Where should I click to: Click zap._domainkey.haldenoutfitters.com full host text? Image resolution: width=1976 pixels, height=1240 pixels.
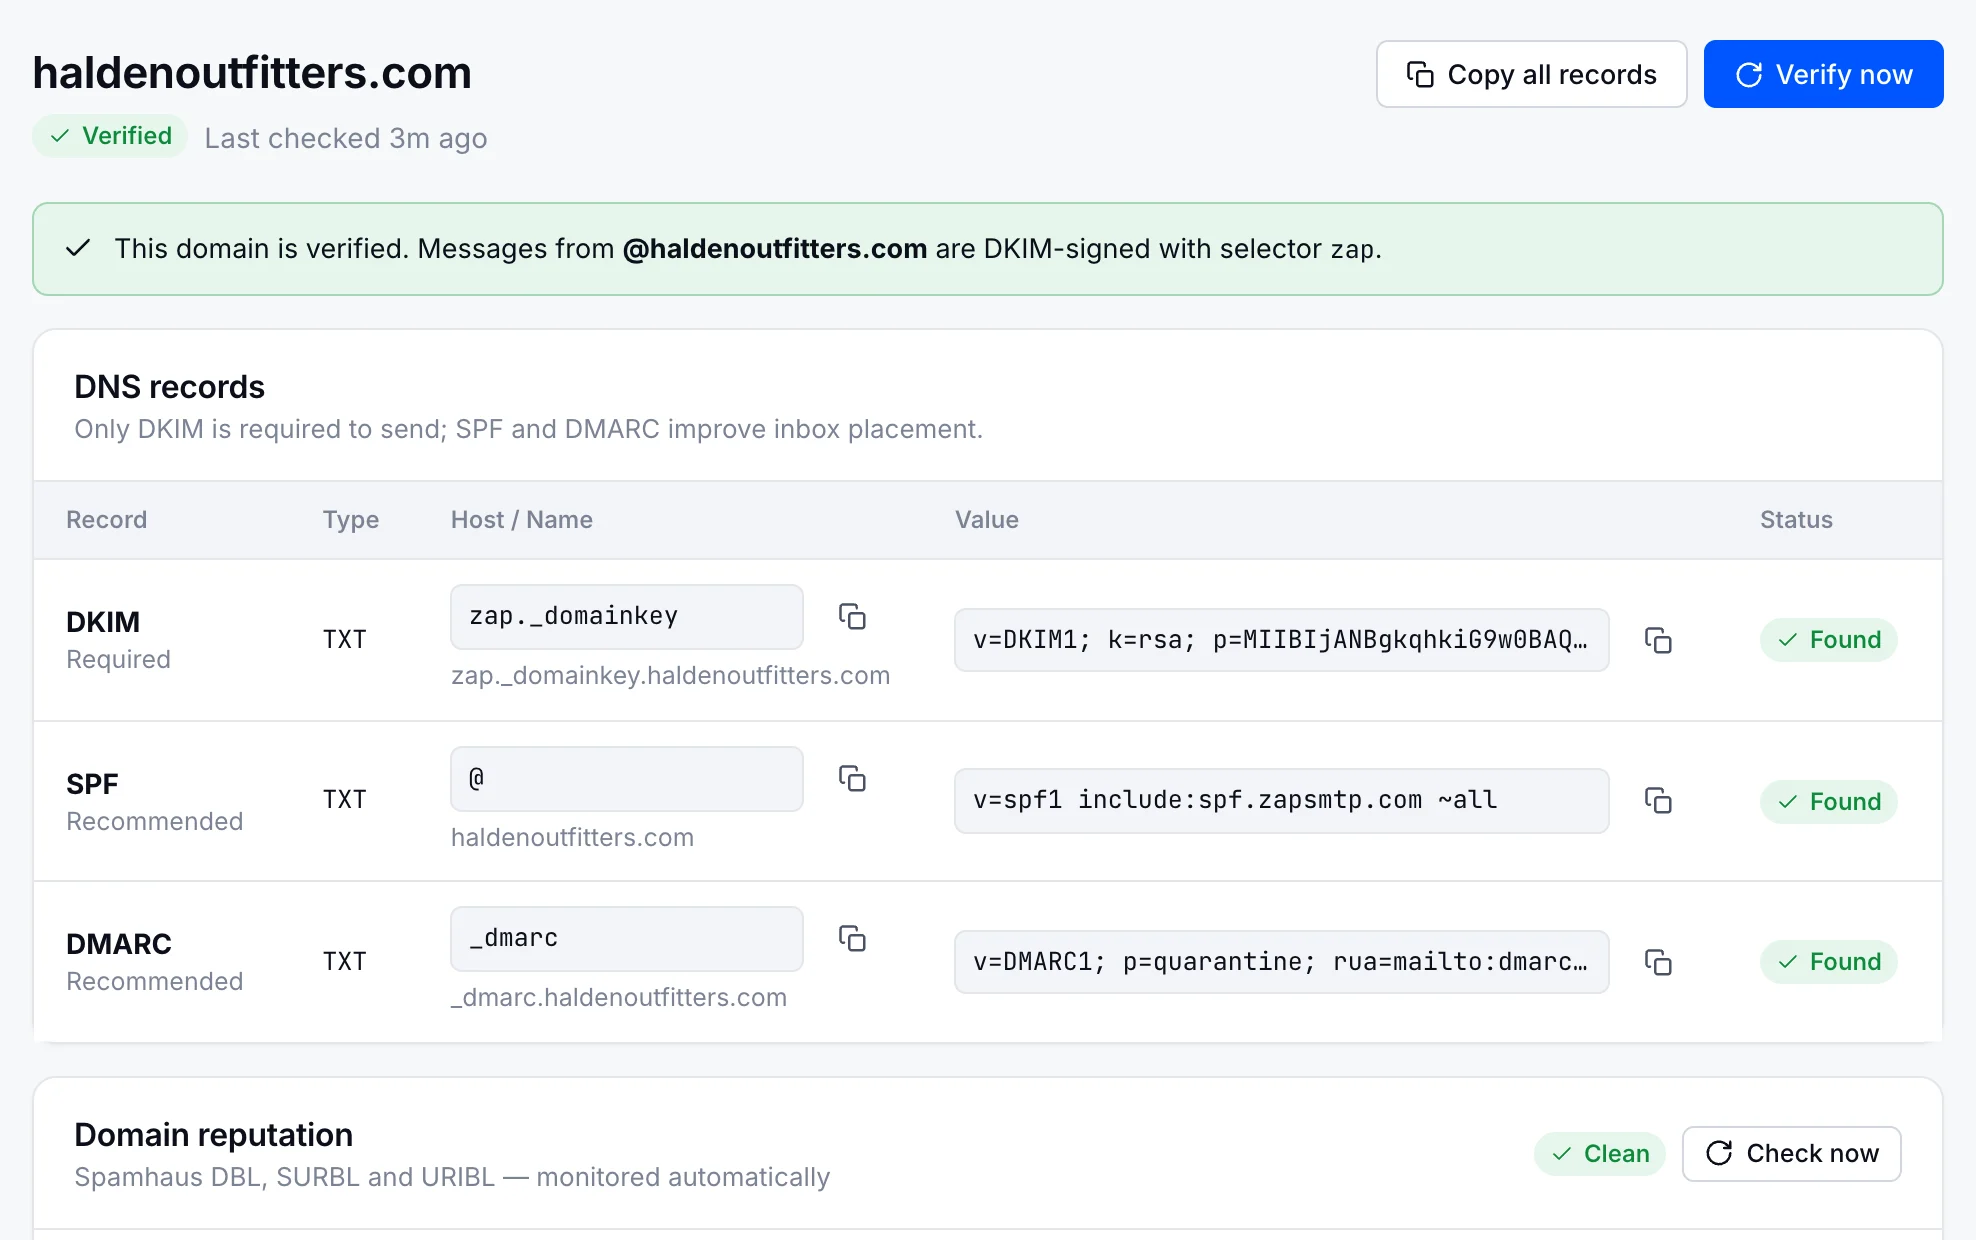[670, 676]
